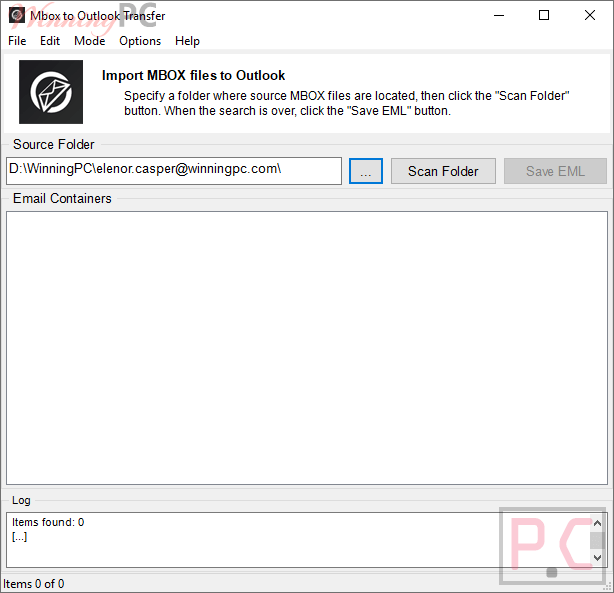Click the log scrollbar down arrow
The height and width of the screenshot is (593, 614).
tap(597, 557)
